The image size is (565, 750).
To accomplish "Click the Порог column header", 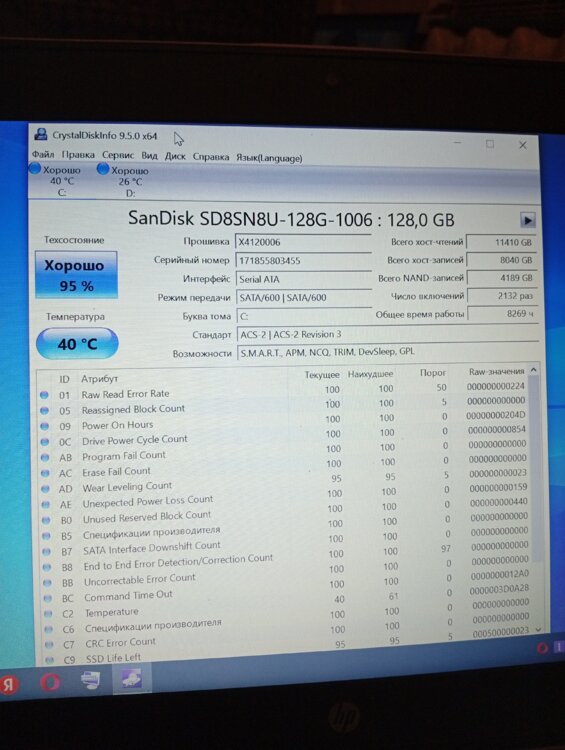I will tap(432, 372).
